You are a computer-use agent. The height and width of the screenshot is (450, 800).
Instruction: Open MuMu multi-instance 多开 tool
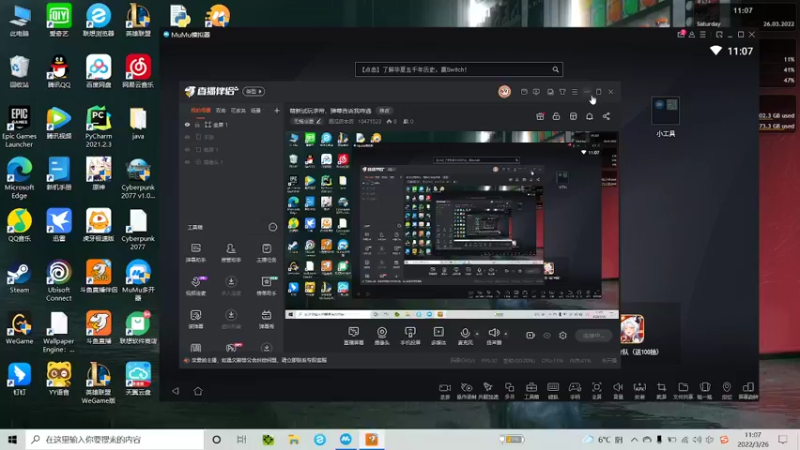click(509, 390)
